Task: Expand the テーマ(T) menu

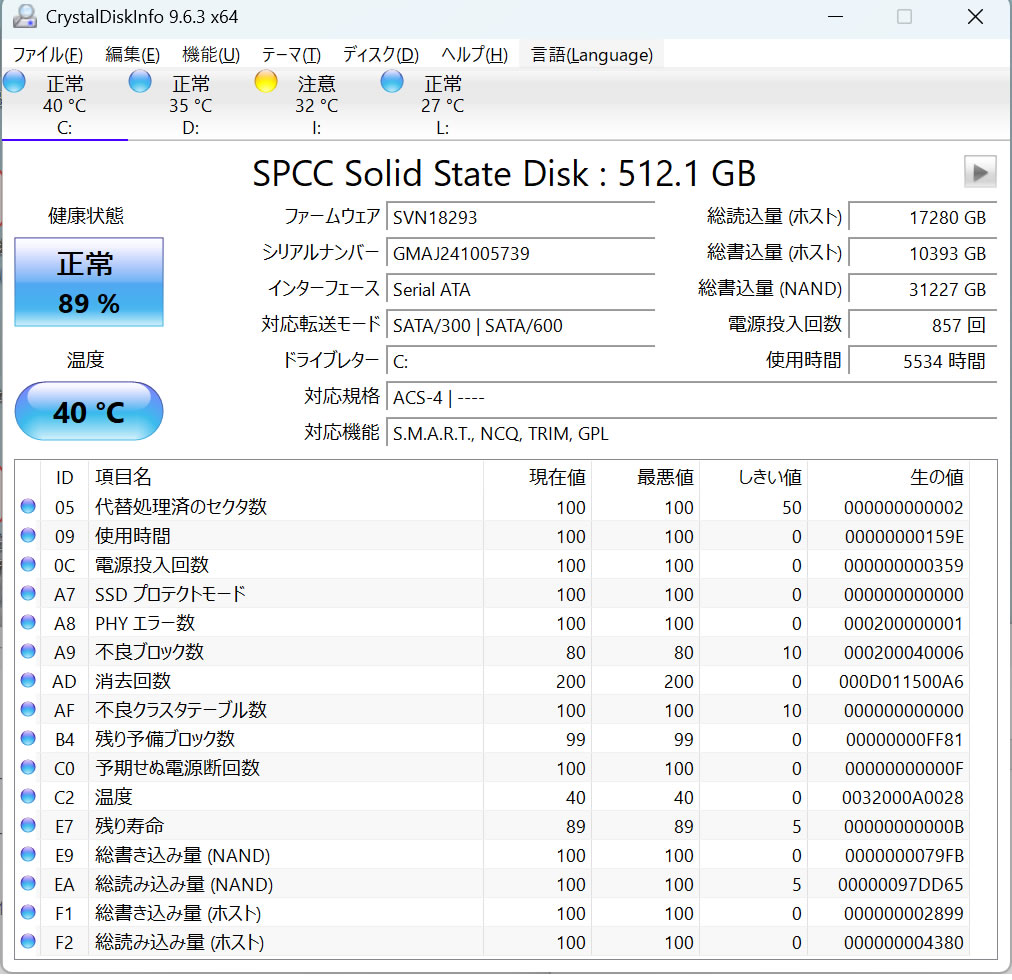Action: [291, 55]
